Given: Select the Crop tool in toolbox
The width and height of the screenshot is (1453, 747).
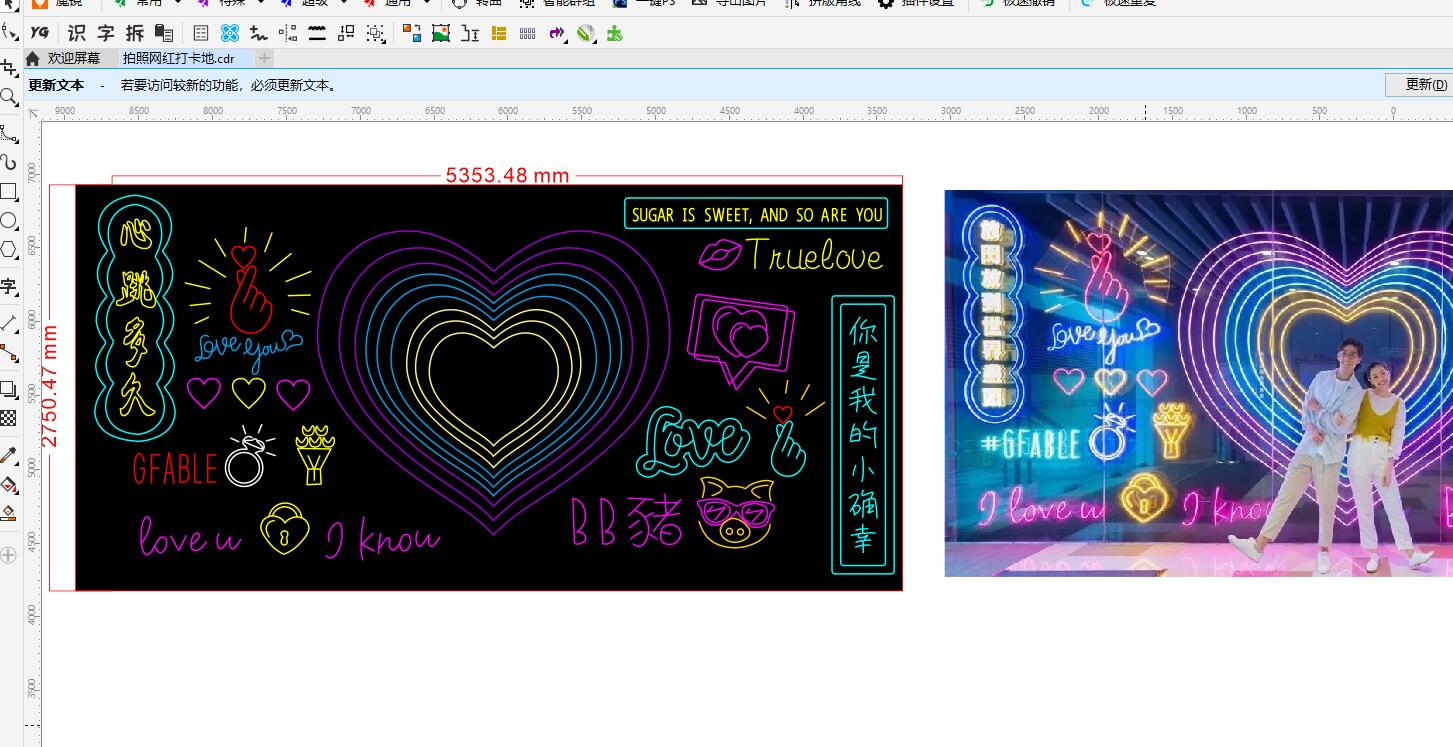Looking at the screenshot, I should tap(8, 68).
